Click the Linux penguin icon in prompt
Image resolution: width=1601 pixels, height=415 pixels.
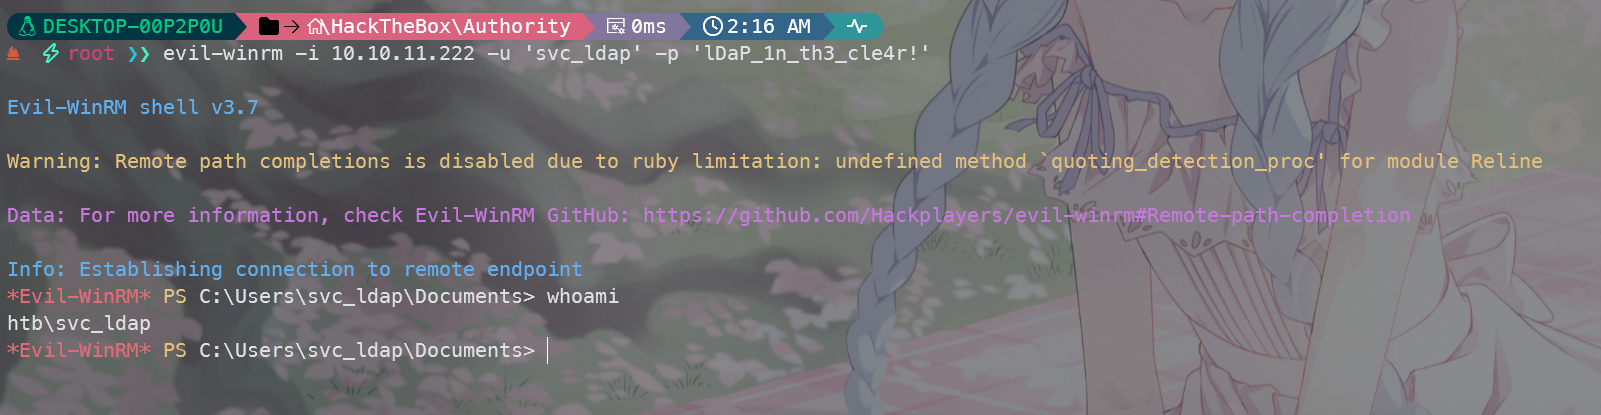27,26
